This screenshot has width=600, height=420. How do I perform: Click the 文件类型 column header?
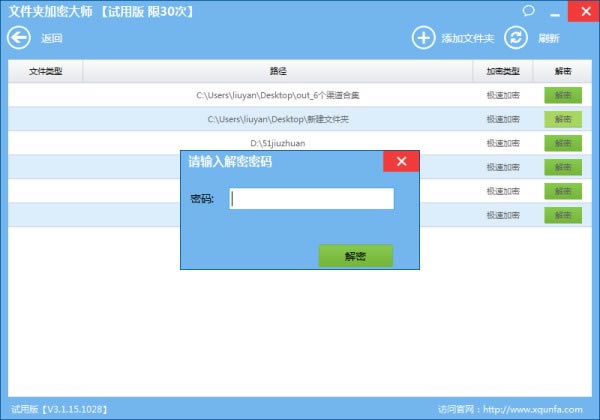45,71
